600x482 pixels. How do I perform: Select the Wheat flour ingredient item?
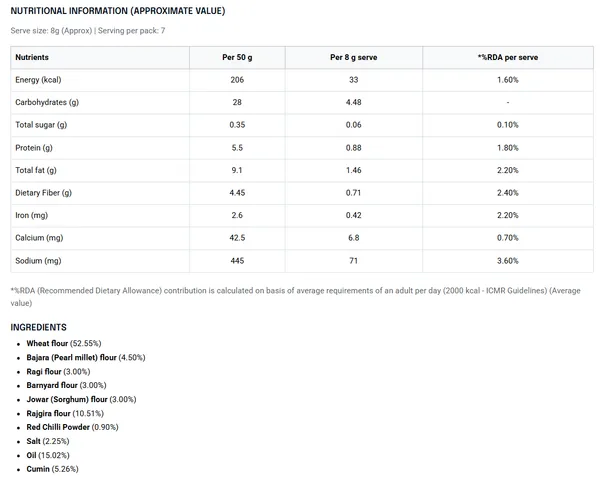click(64, 344)
